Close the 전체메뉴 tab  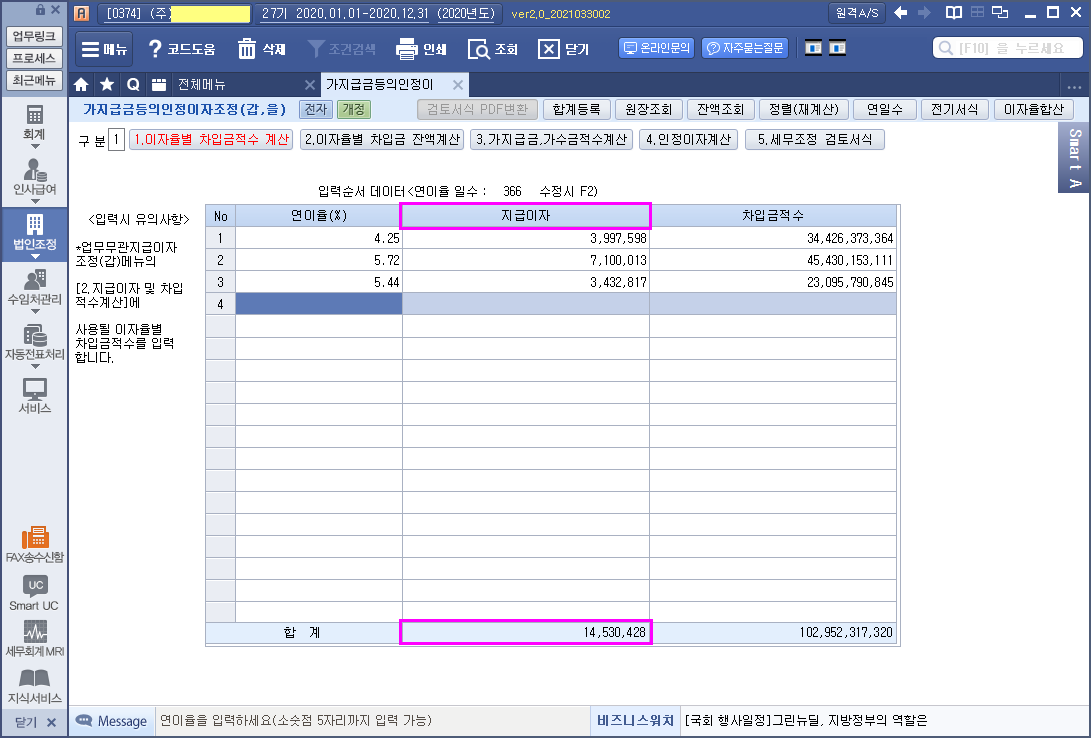(x=310, y=85)
